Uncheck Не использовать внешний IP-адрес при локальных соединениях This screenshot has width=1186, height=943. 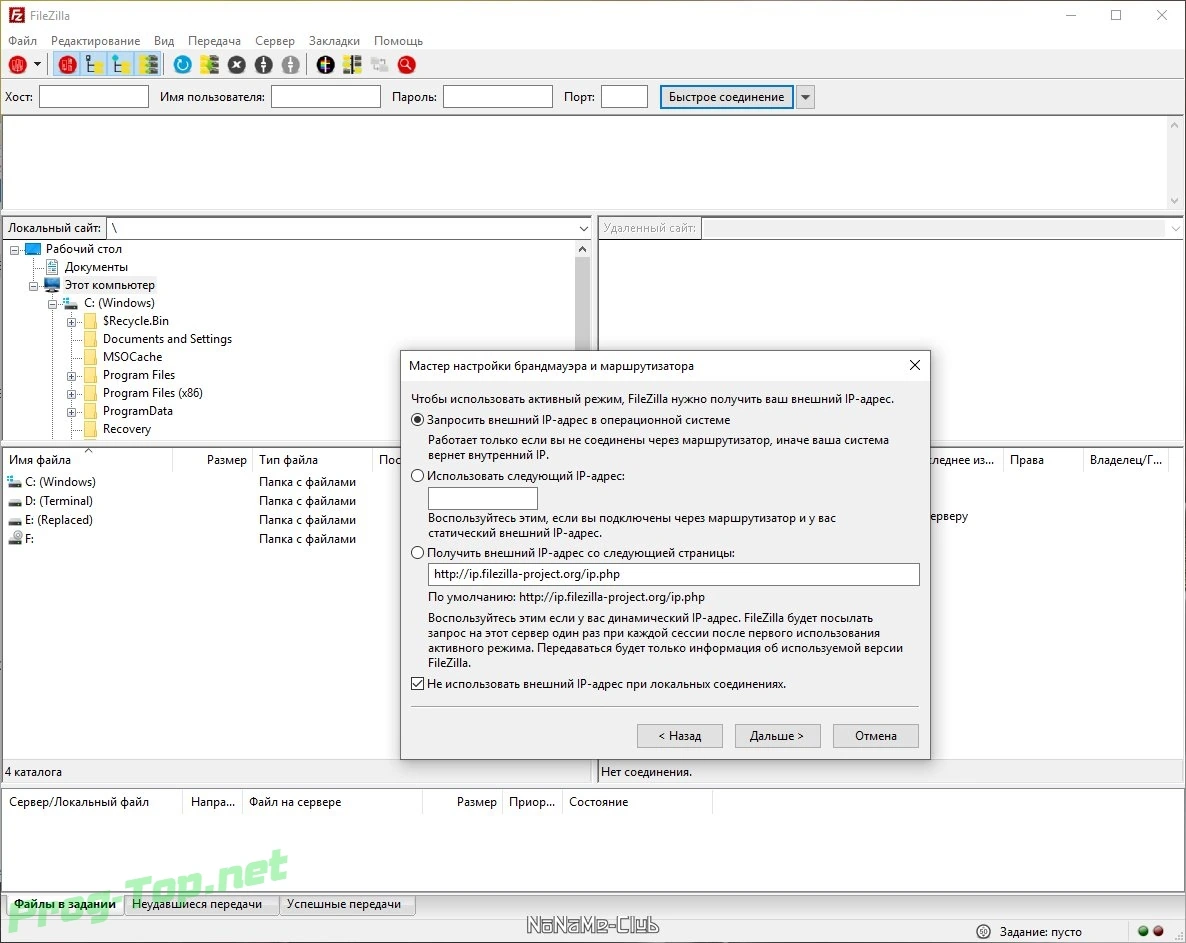(418, 684)
